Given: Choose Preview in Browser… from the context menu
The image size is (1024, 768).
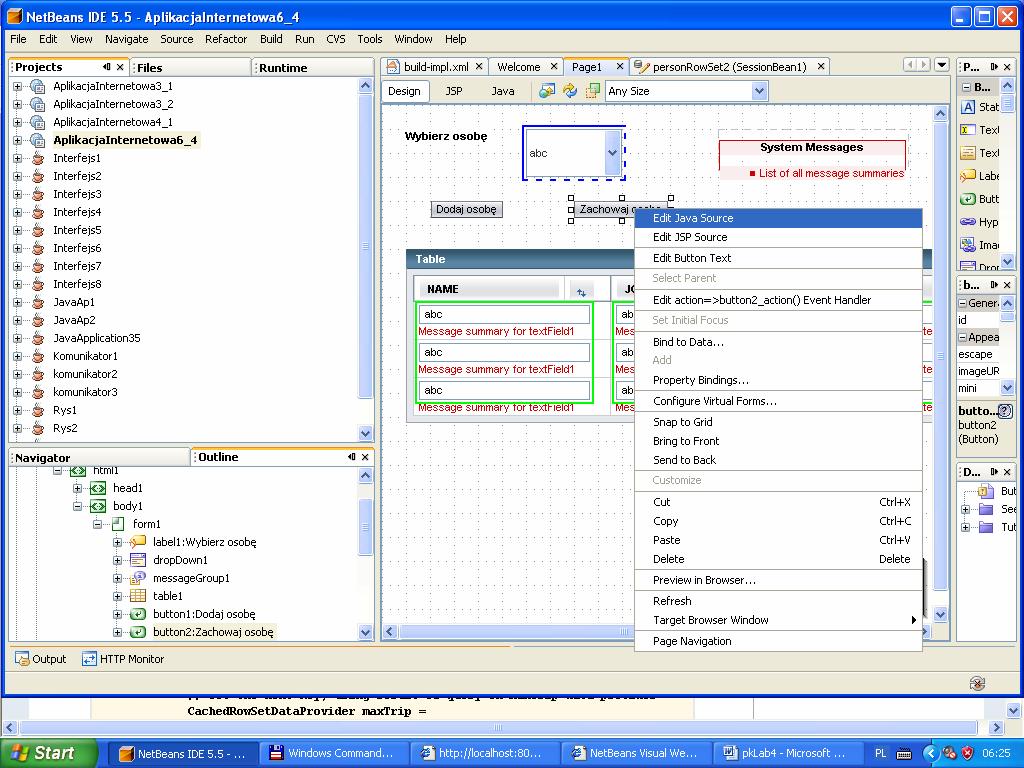Looking at the screenshot, I should point(778,580).
